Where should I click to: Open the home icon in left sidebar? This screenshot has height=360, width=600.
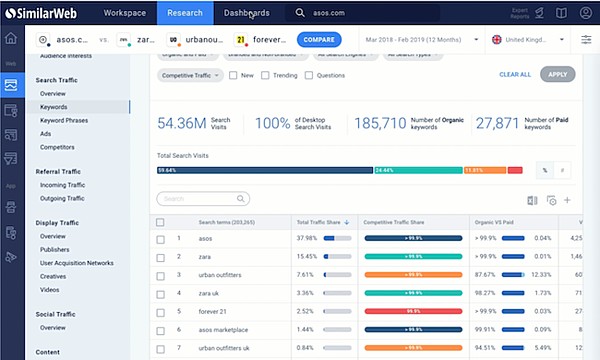click(11, 38)
